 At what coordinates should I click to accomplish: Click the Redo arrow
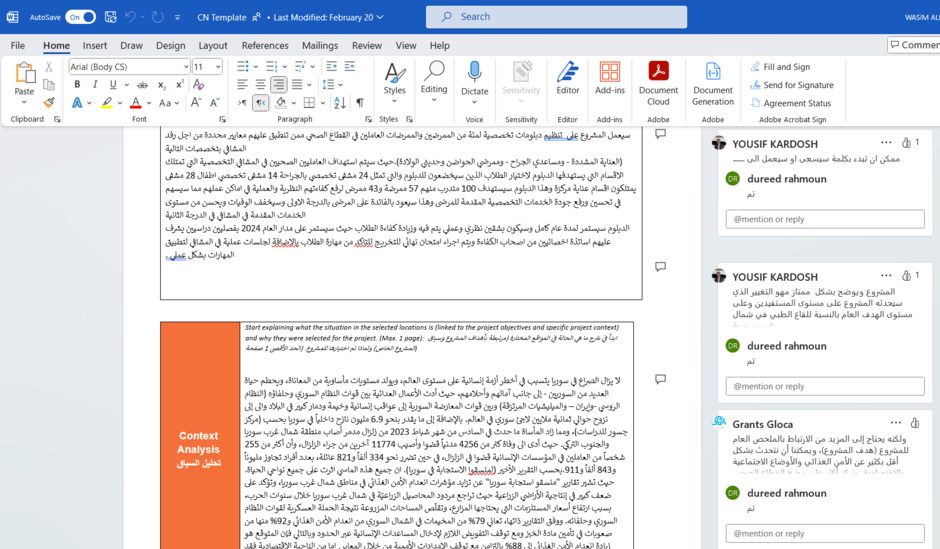(158, 17)
